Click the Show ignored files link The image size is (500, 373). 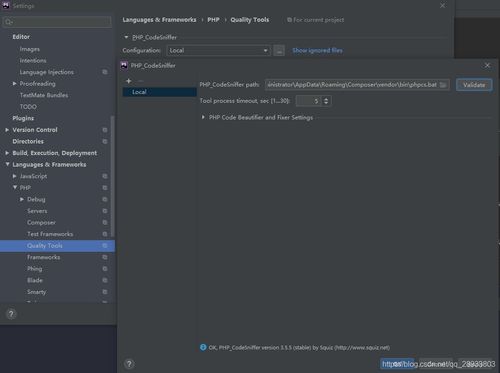(x=317, y=51)
